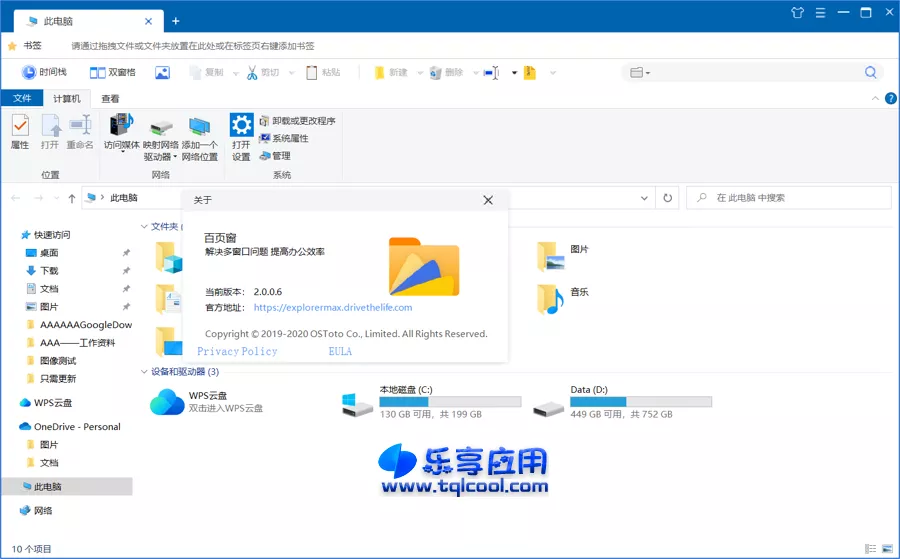Open the File (文件) ribbon tab

click(x=22, y=99)
